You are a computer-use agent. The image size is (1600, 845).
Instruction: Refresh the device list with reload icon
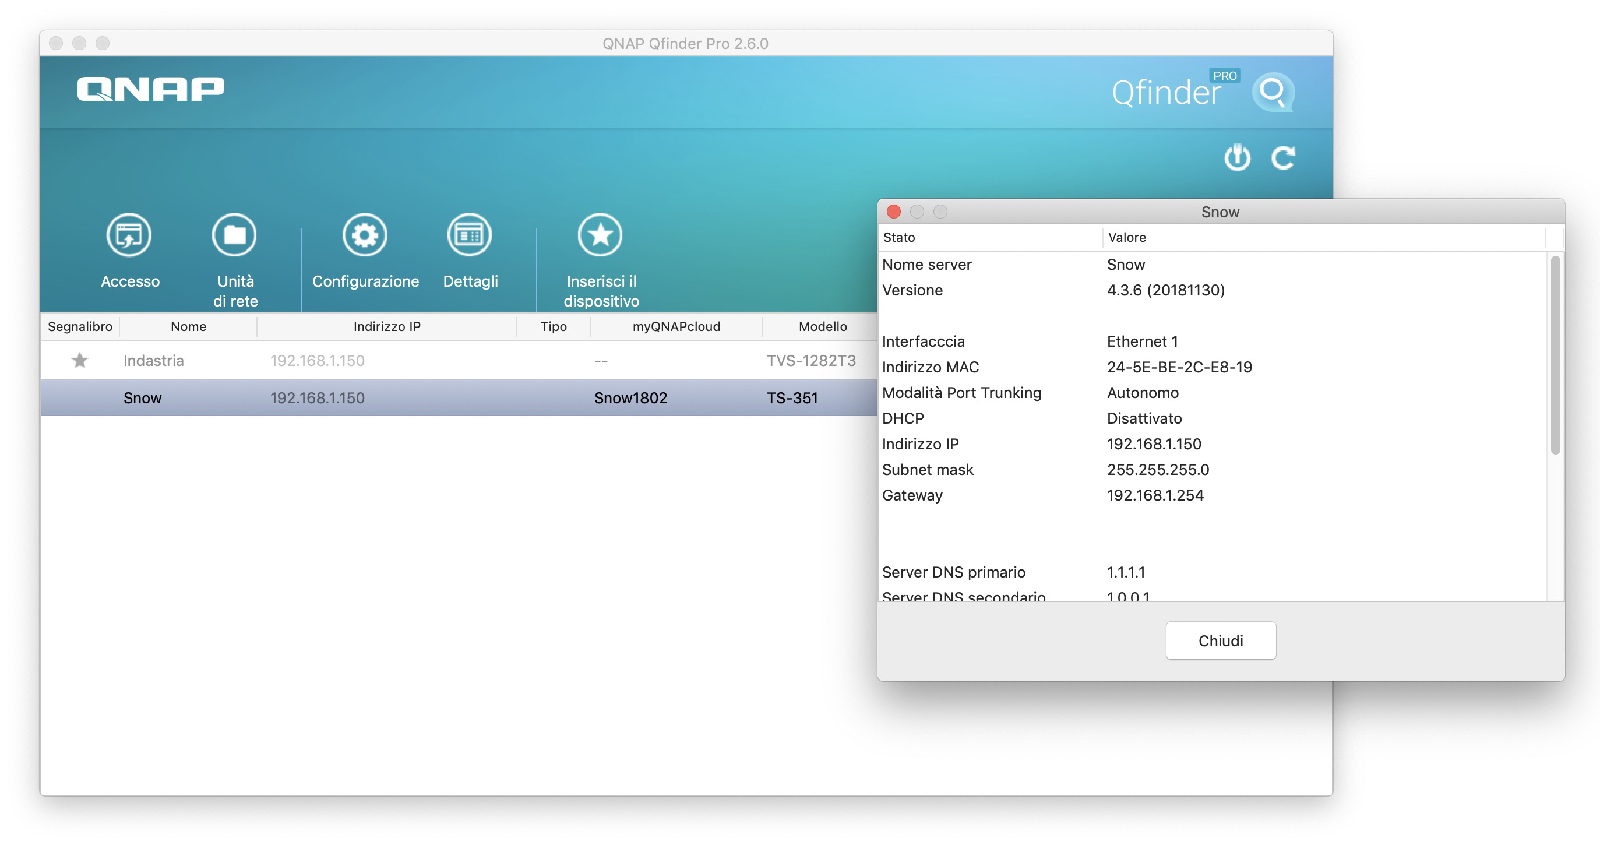point(1283,157)
